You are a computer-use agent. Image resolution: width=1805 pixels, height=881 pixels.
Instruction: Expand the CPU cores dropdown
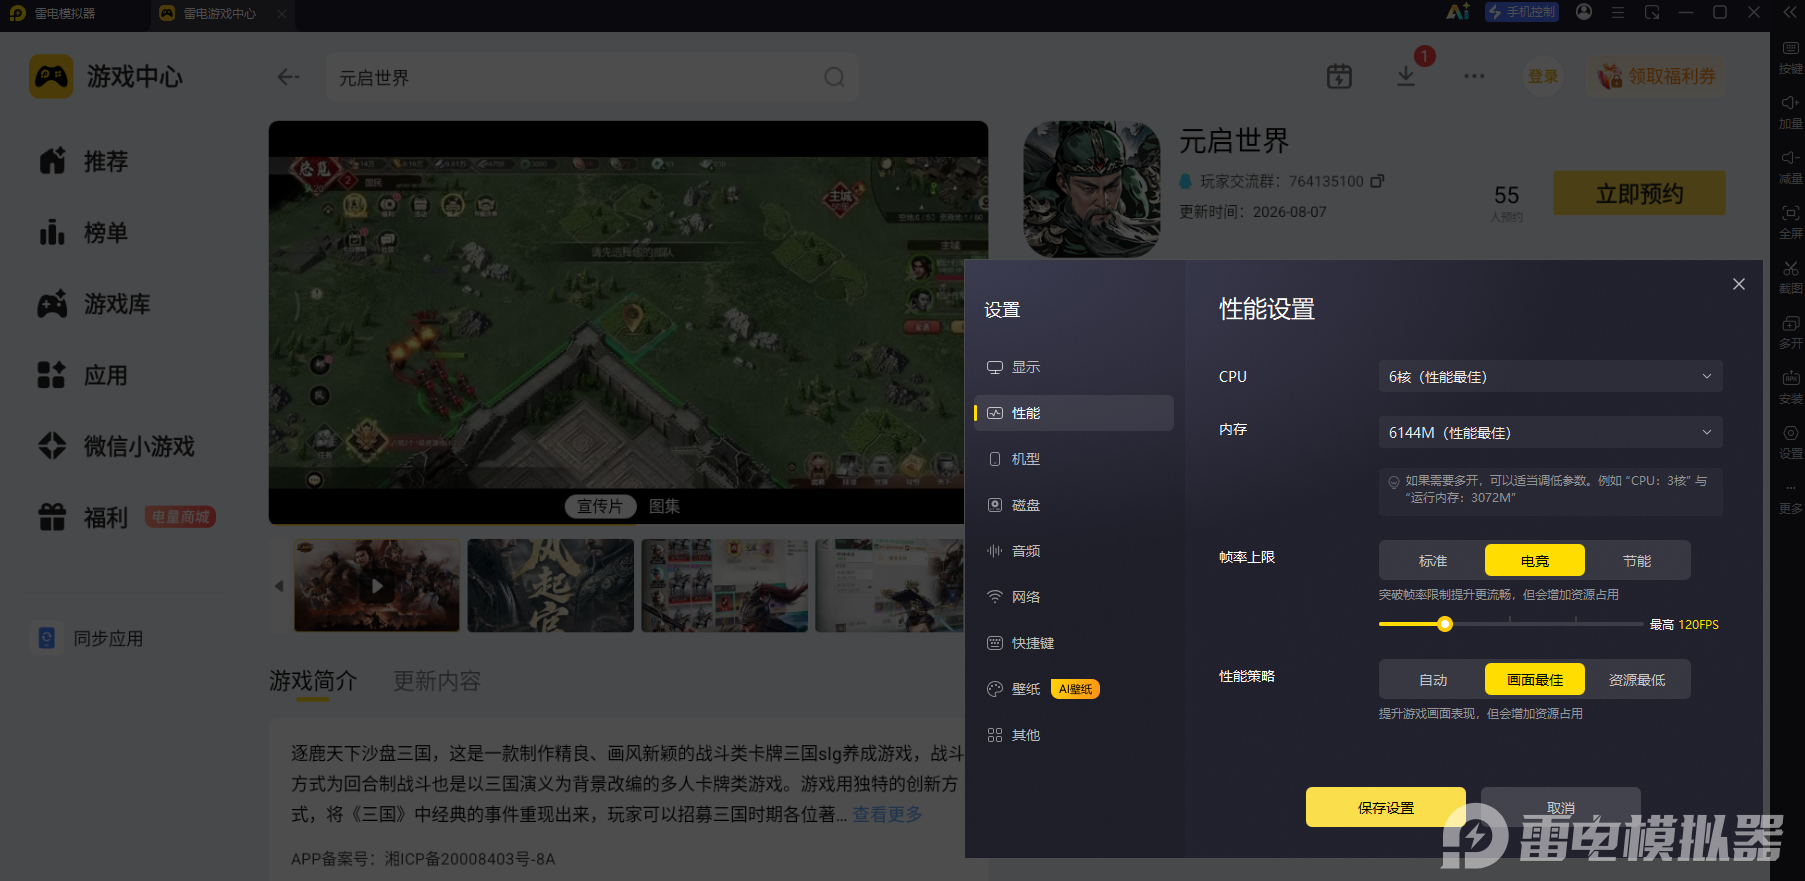[1550, 377]
